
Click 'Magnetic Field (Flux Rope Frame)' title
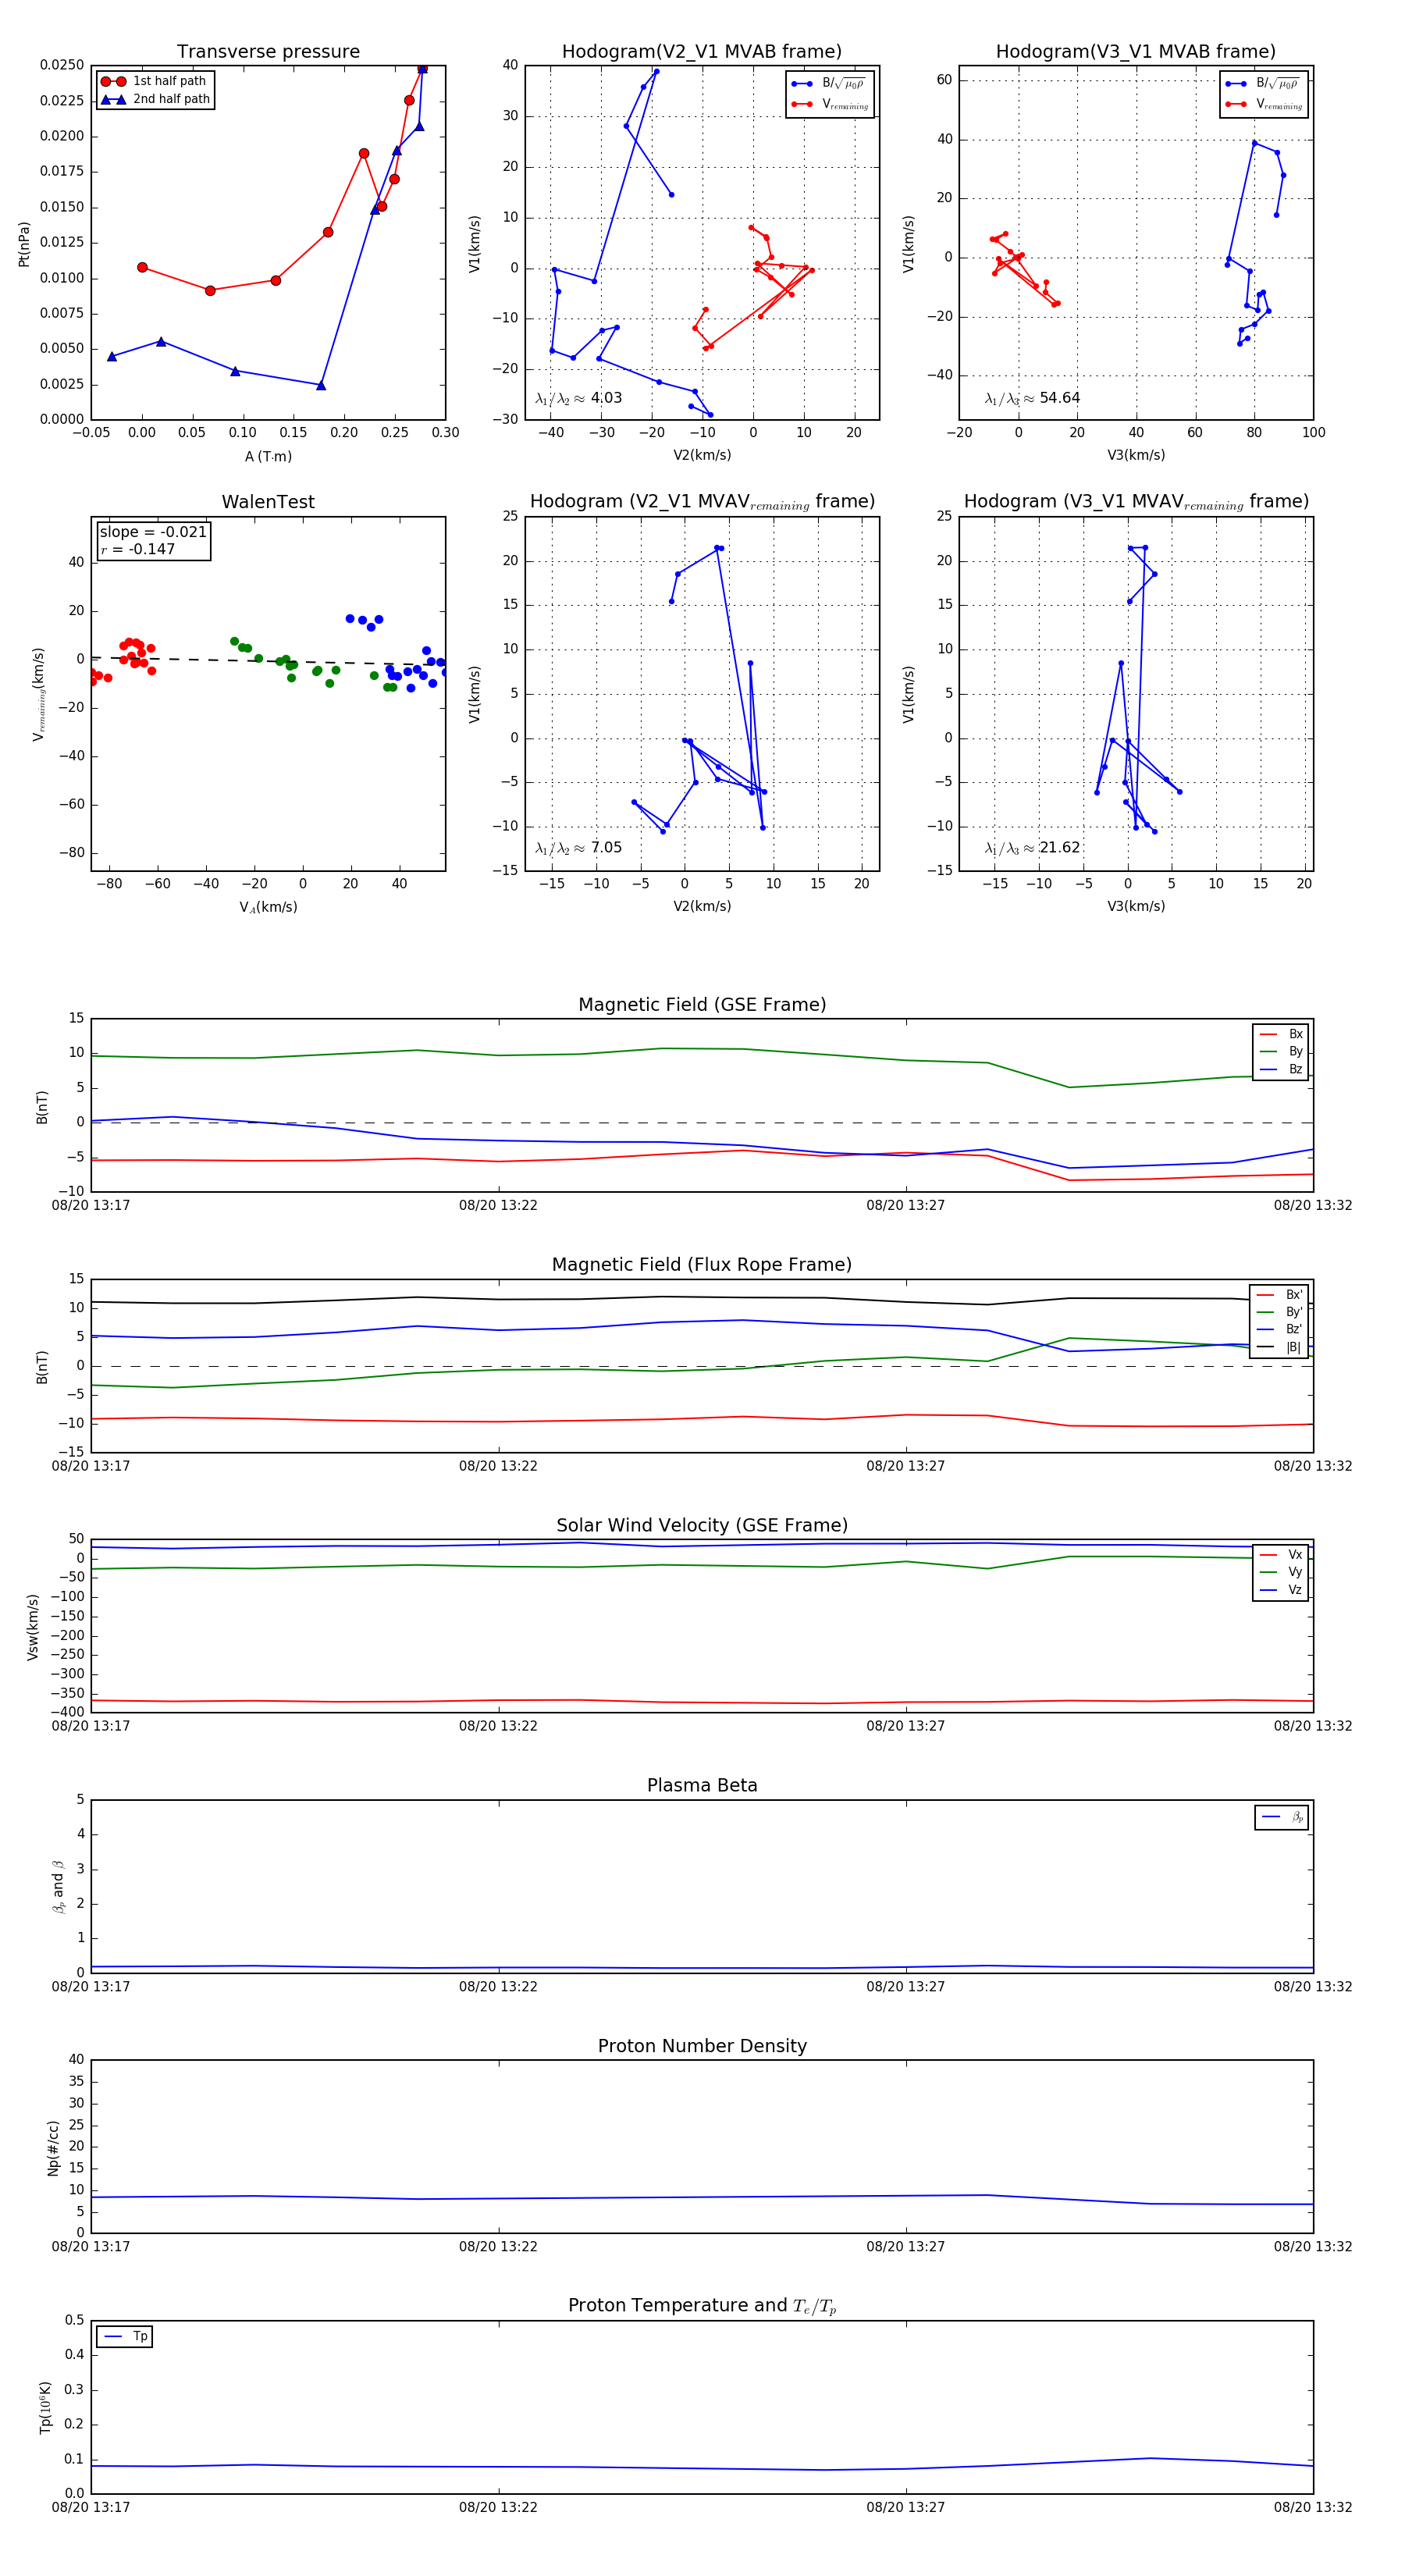tap(702, 1264)
